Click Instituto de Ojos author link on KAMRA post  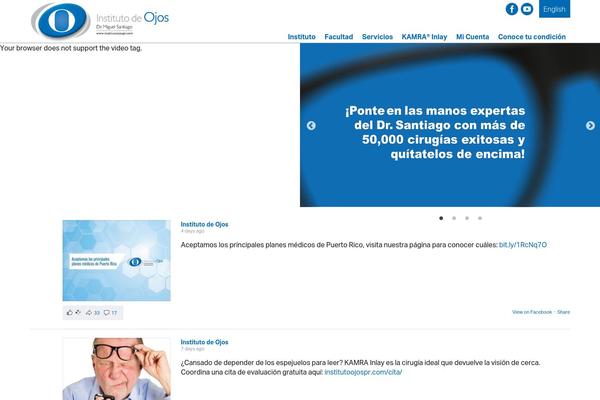click(204, 342)
